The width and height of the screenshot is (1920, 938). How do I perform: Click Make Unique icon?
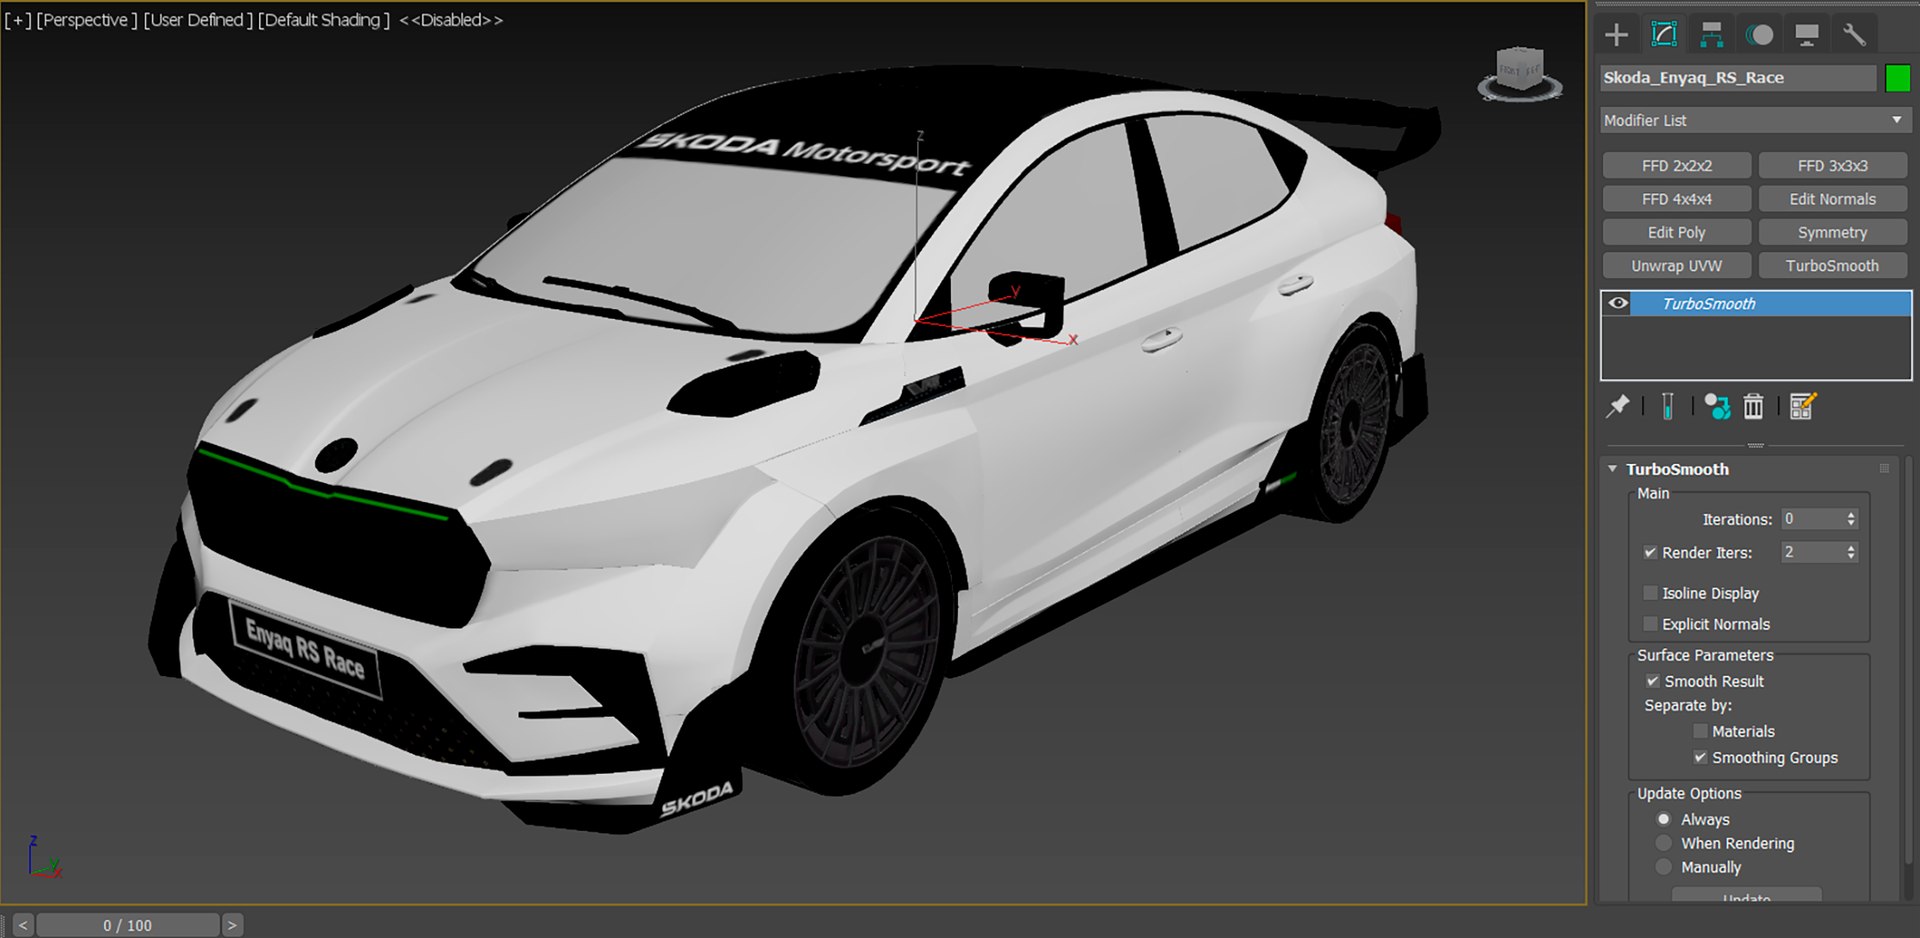point(1717,406)
